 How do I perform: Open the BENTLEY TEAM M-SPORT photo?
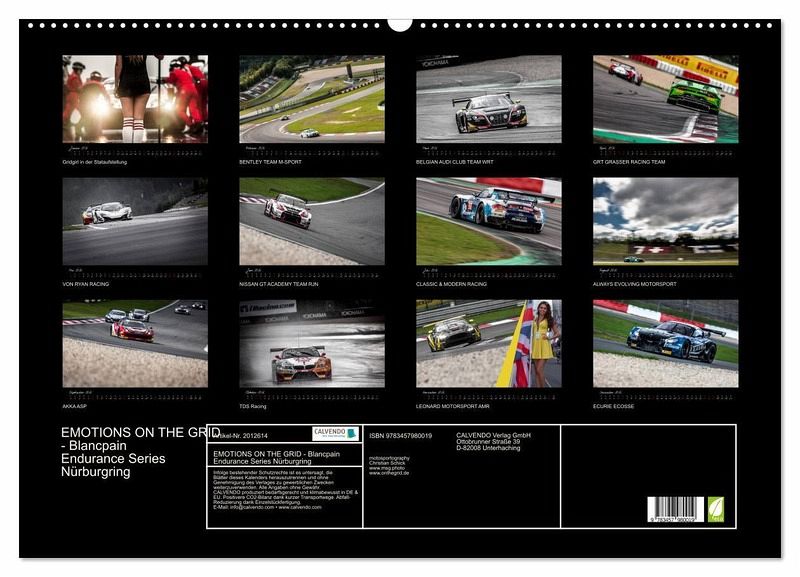coord(311,99)
